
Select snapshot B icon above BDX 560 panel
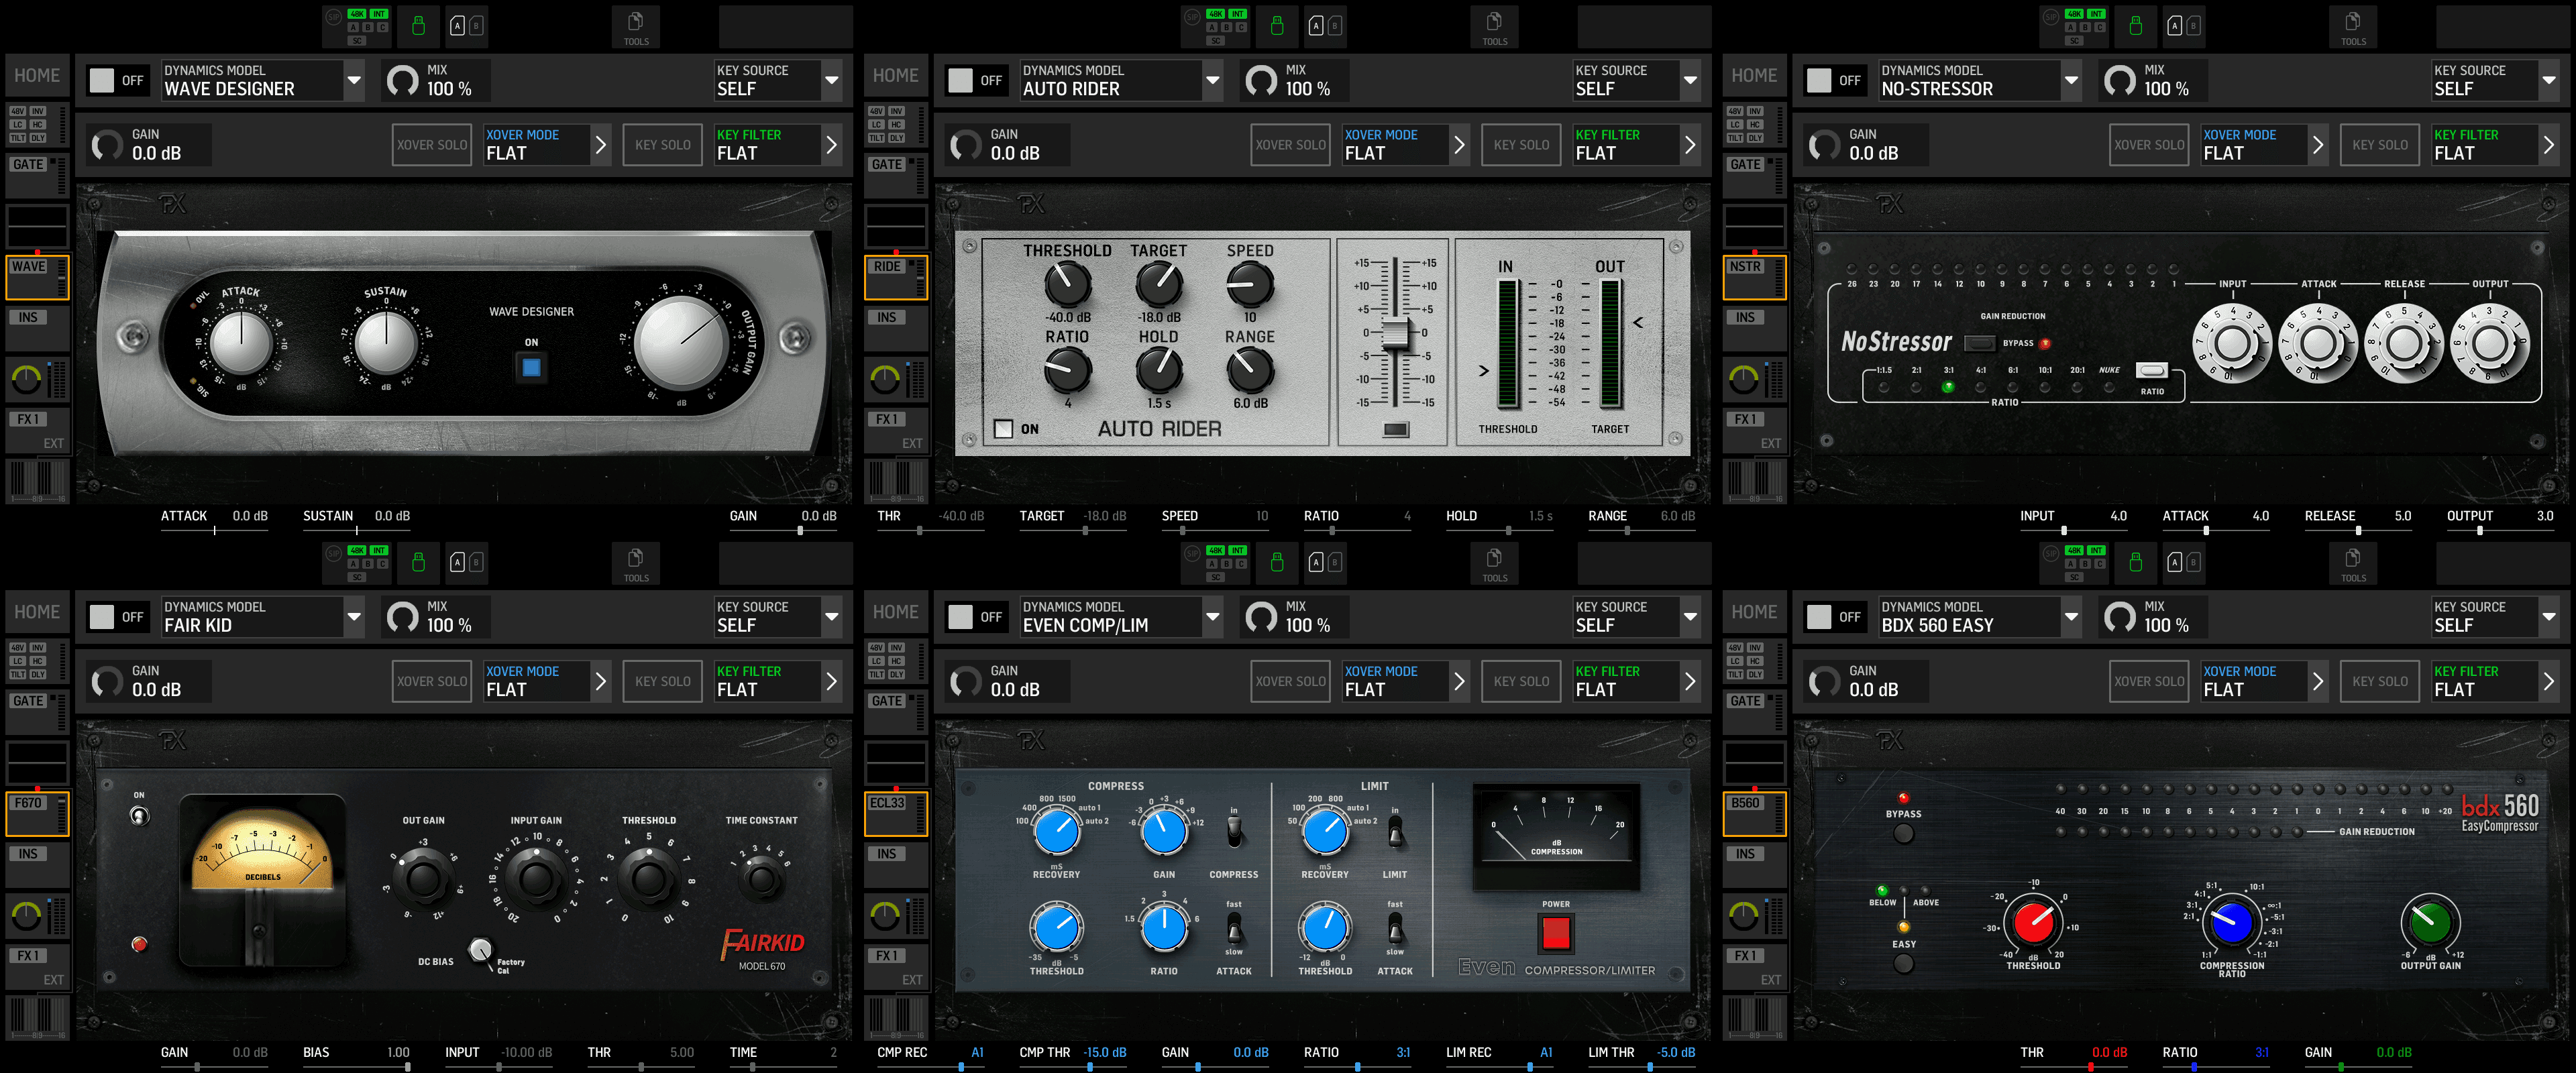pos(2193,562)
